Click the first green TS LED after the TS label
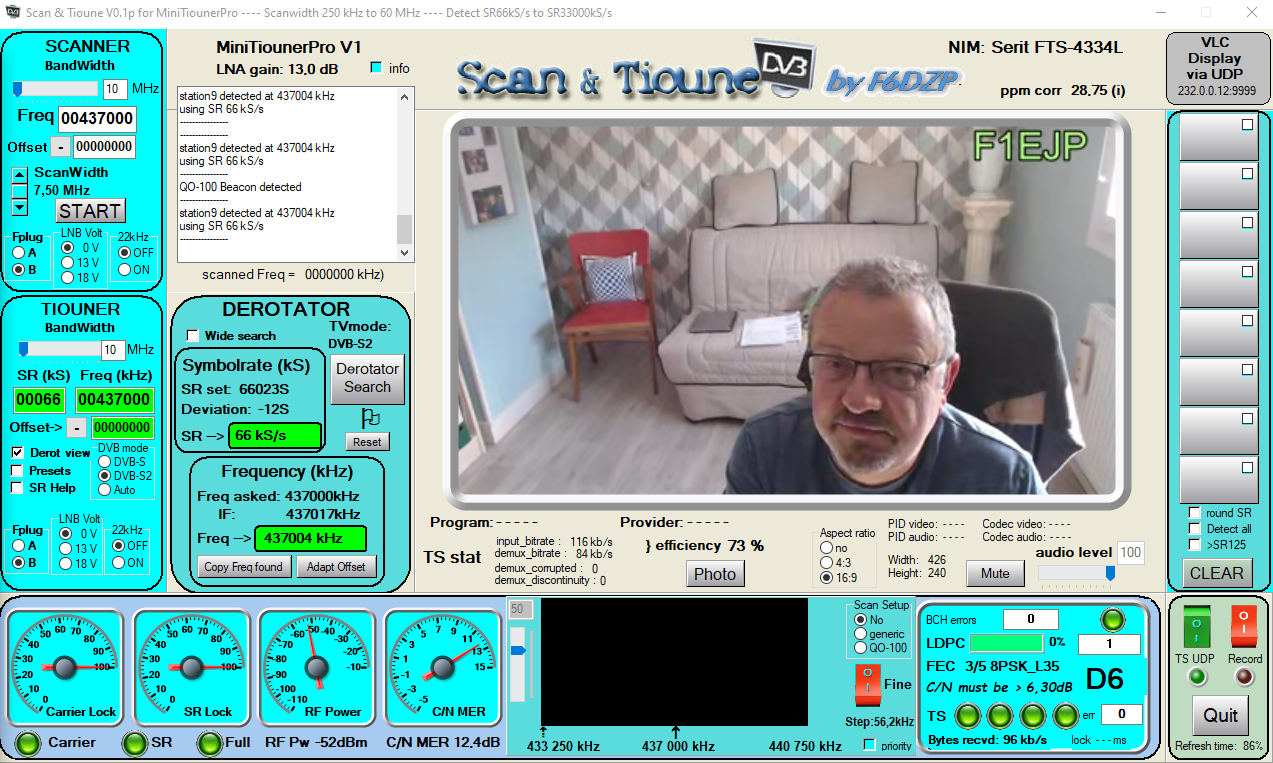The width and height of the screenshot is (1273, 763). pos(968,716)
